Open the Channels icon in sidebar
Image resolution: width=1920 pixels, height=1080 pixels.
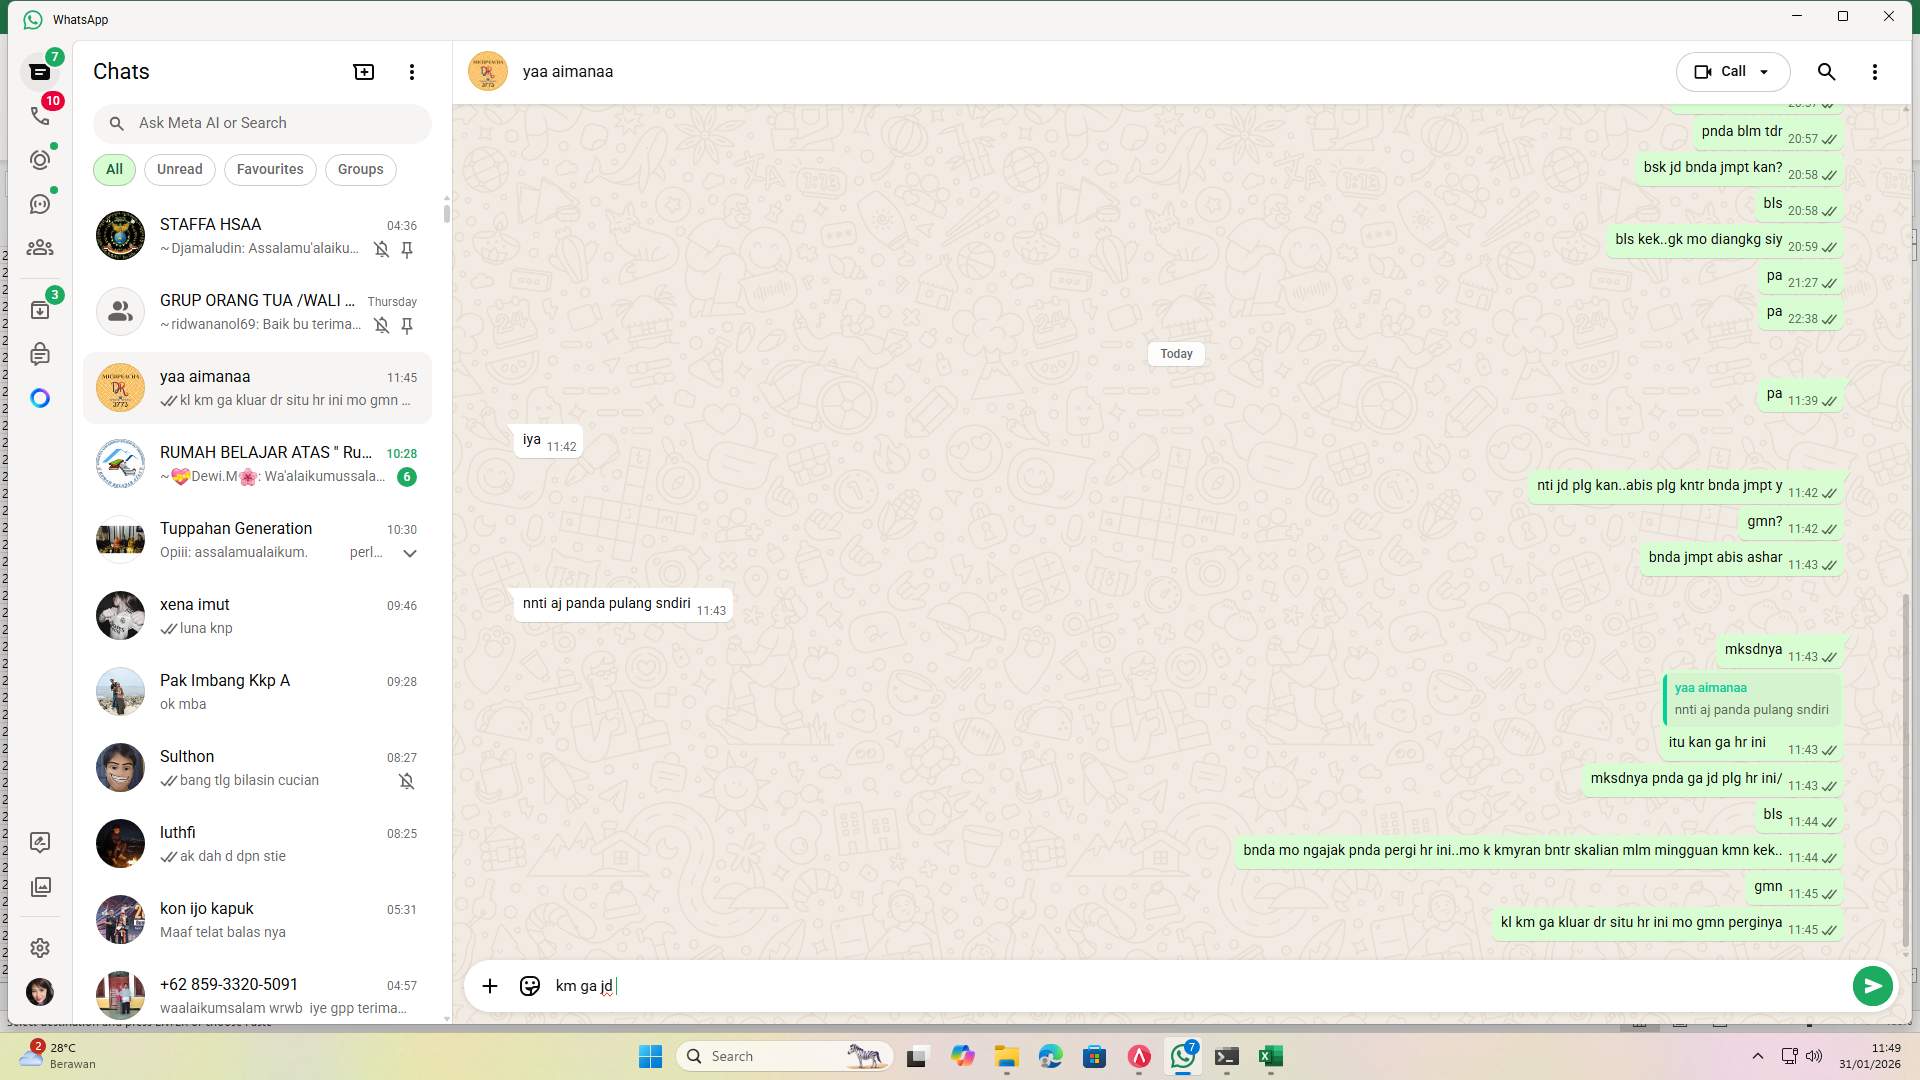pos(40,203)
